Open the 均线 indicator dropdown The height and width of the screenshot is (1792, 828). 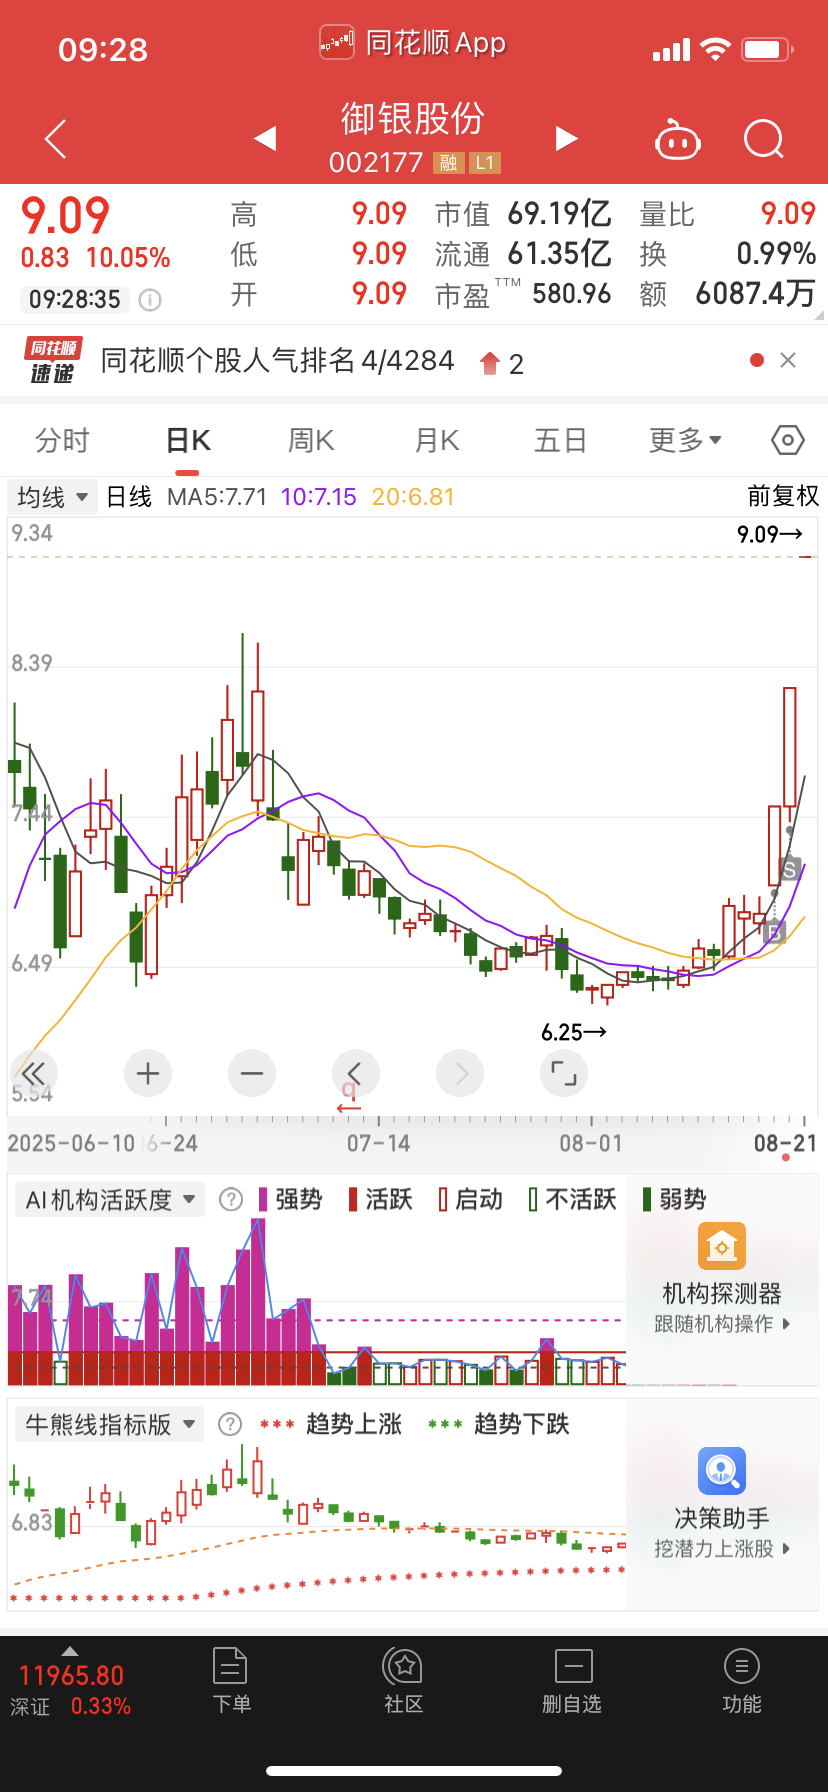(x=52, y=497)
